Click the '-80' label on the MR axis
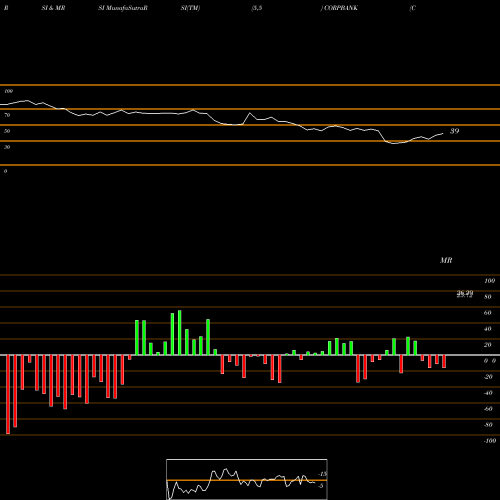 [488, 425]
